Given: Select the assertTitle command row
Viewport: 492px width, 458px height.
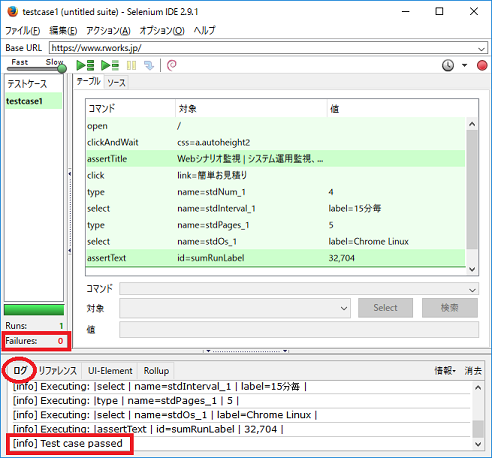Looking at the screenshot, I should coord(275,159).
